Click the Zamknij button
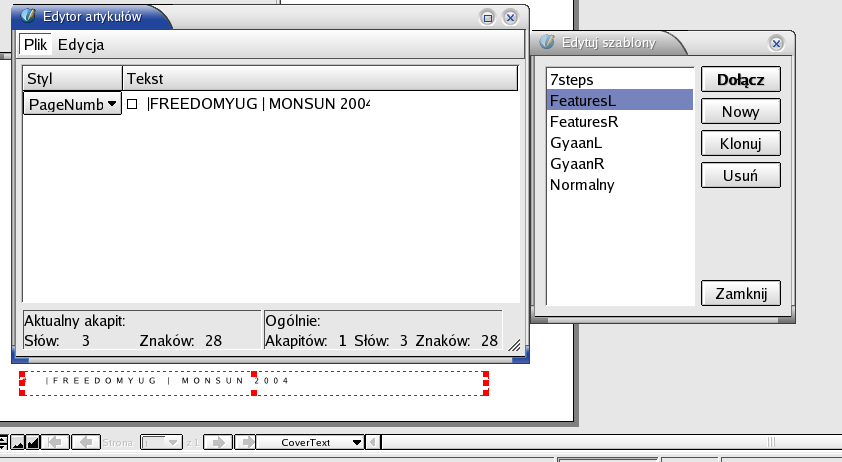The height and width of the screenshot is (462, 842). [x=740, y=294]
